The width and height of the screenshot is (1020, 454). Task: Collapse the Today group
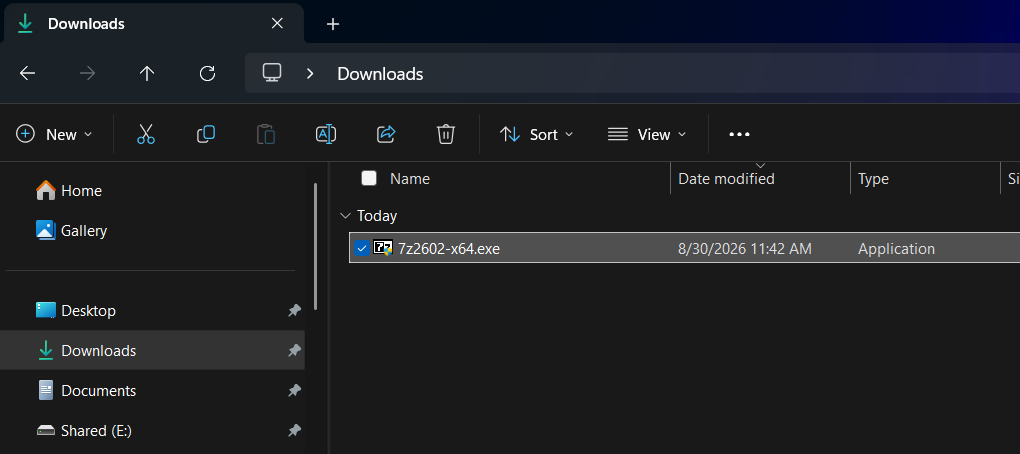(x=345, y=215)
